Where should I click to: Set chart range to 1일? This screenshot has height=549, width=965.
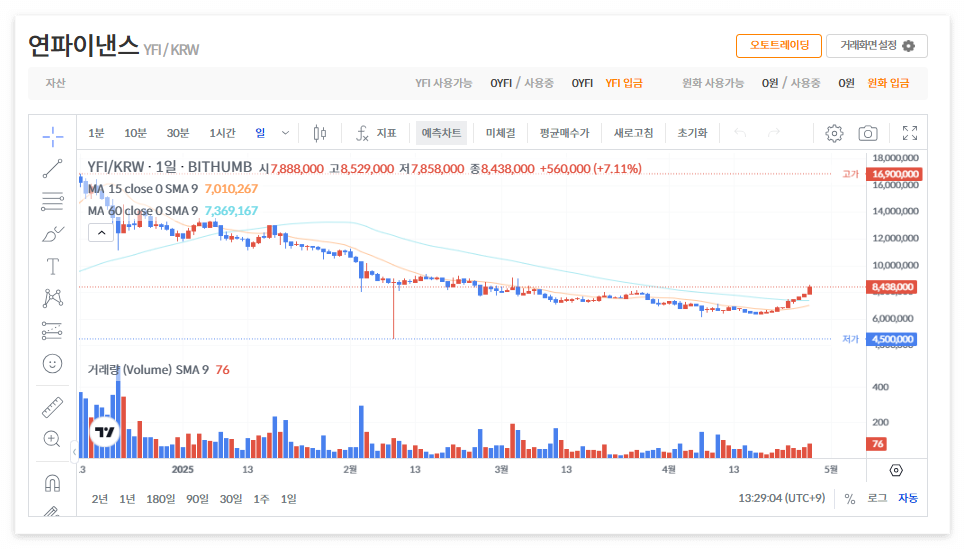289,499
